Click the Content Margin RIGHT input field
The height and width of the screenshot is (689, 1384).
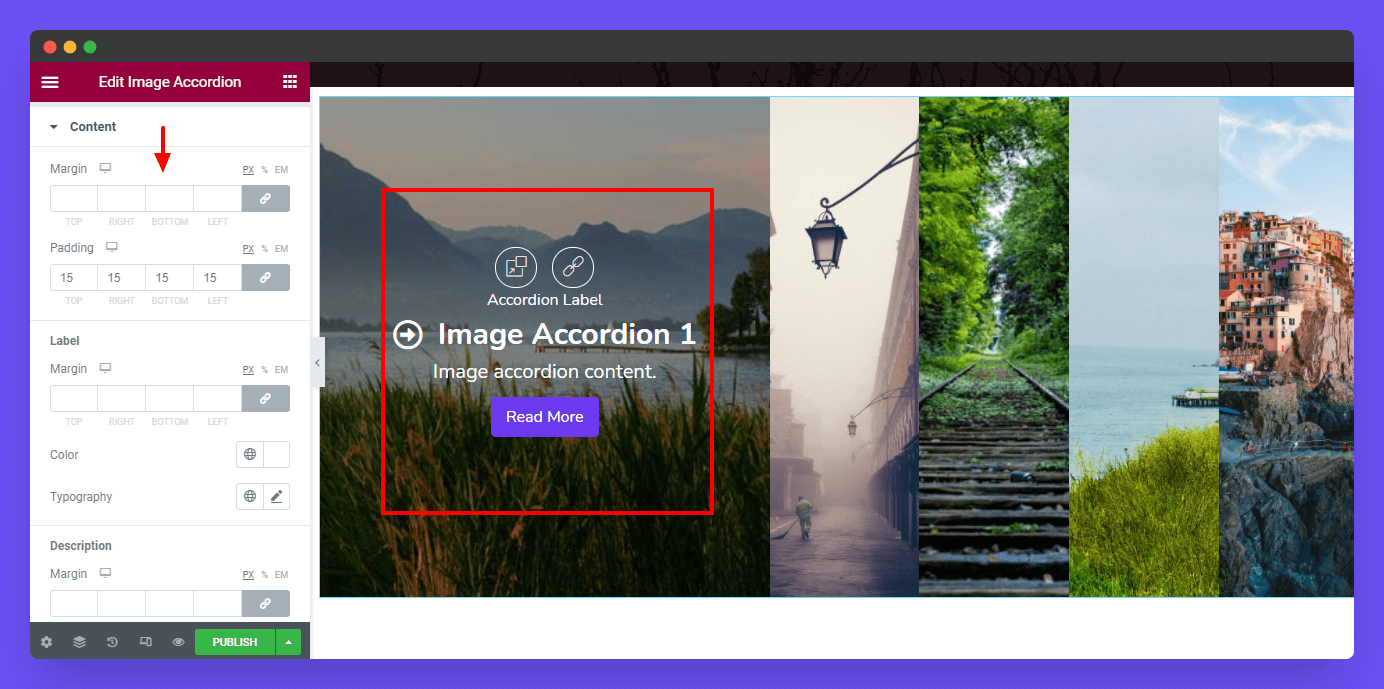click(122, 199)
